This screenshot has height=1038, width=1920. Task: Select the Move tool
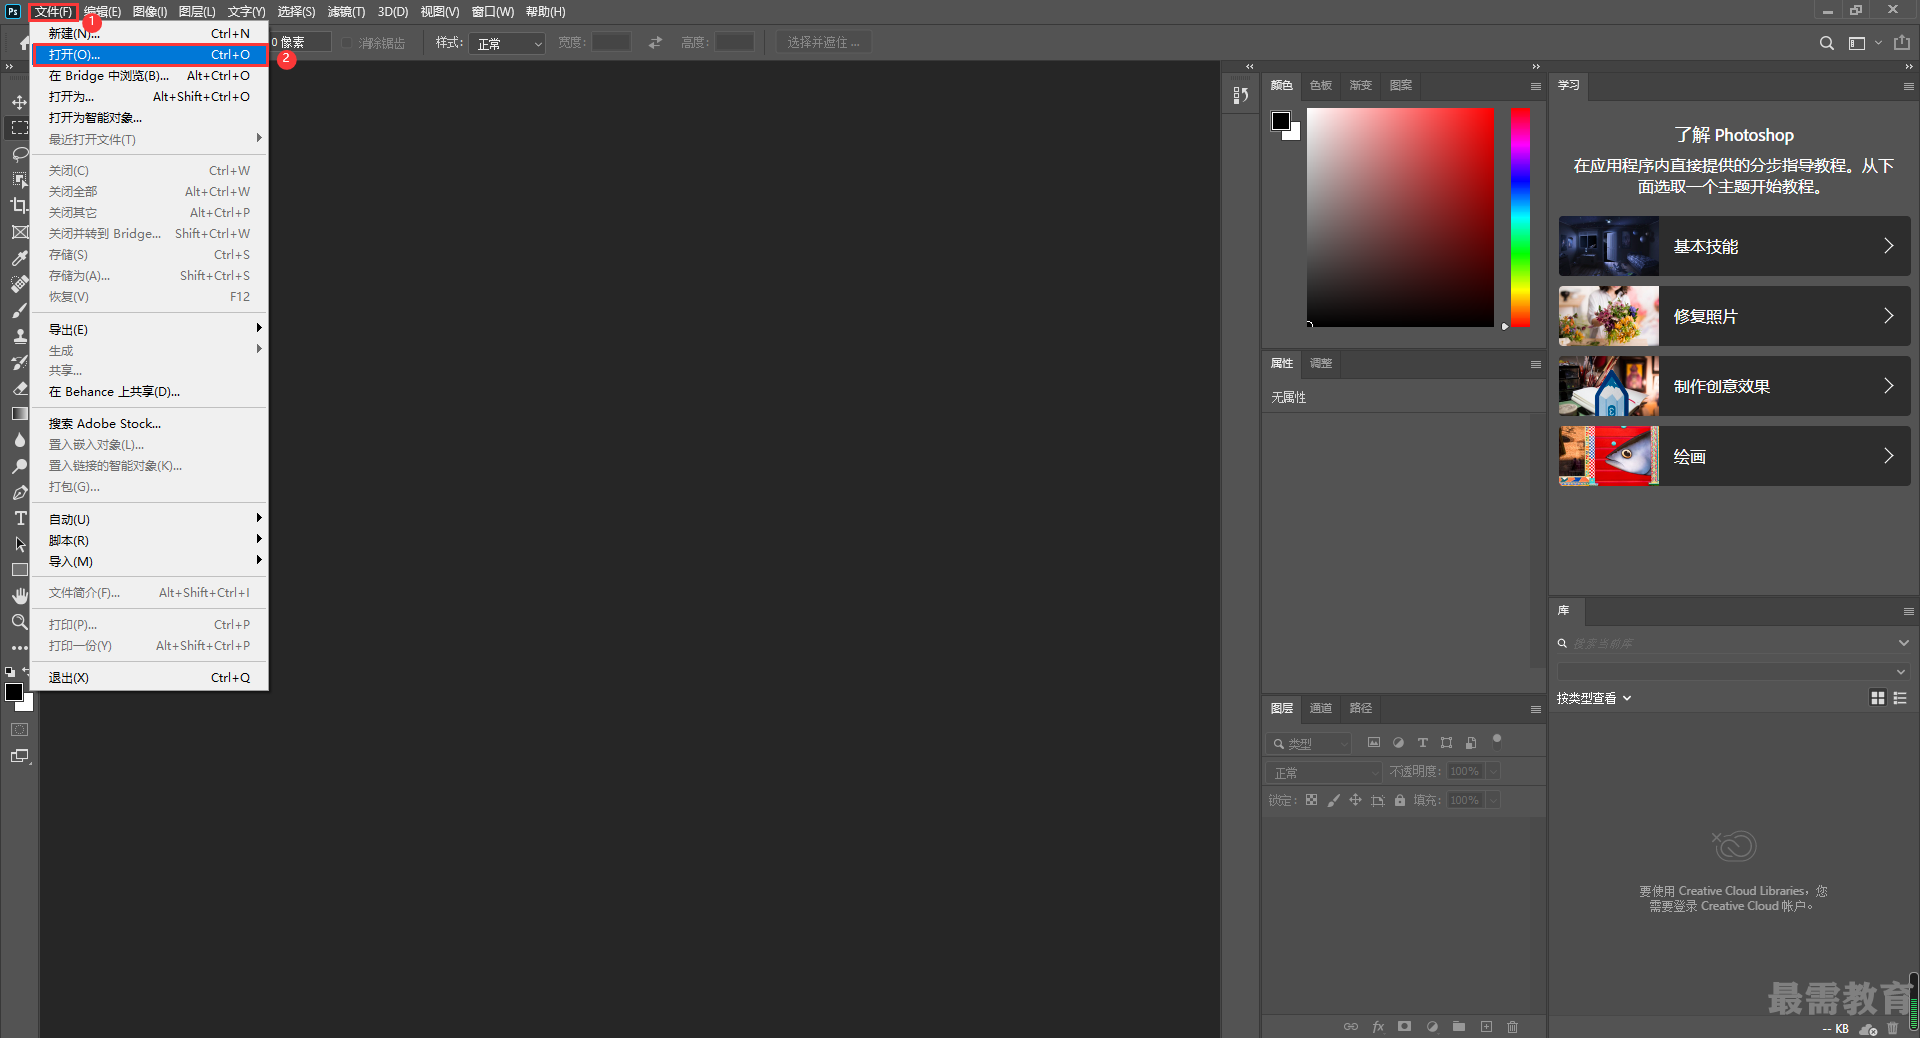pyautogui.click(x=19, y=102)
